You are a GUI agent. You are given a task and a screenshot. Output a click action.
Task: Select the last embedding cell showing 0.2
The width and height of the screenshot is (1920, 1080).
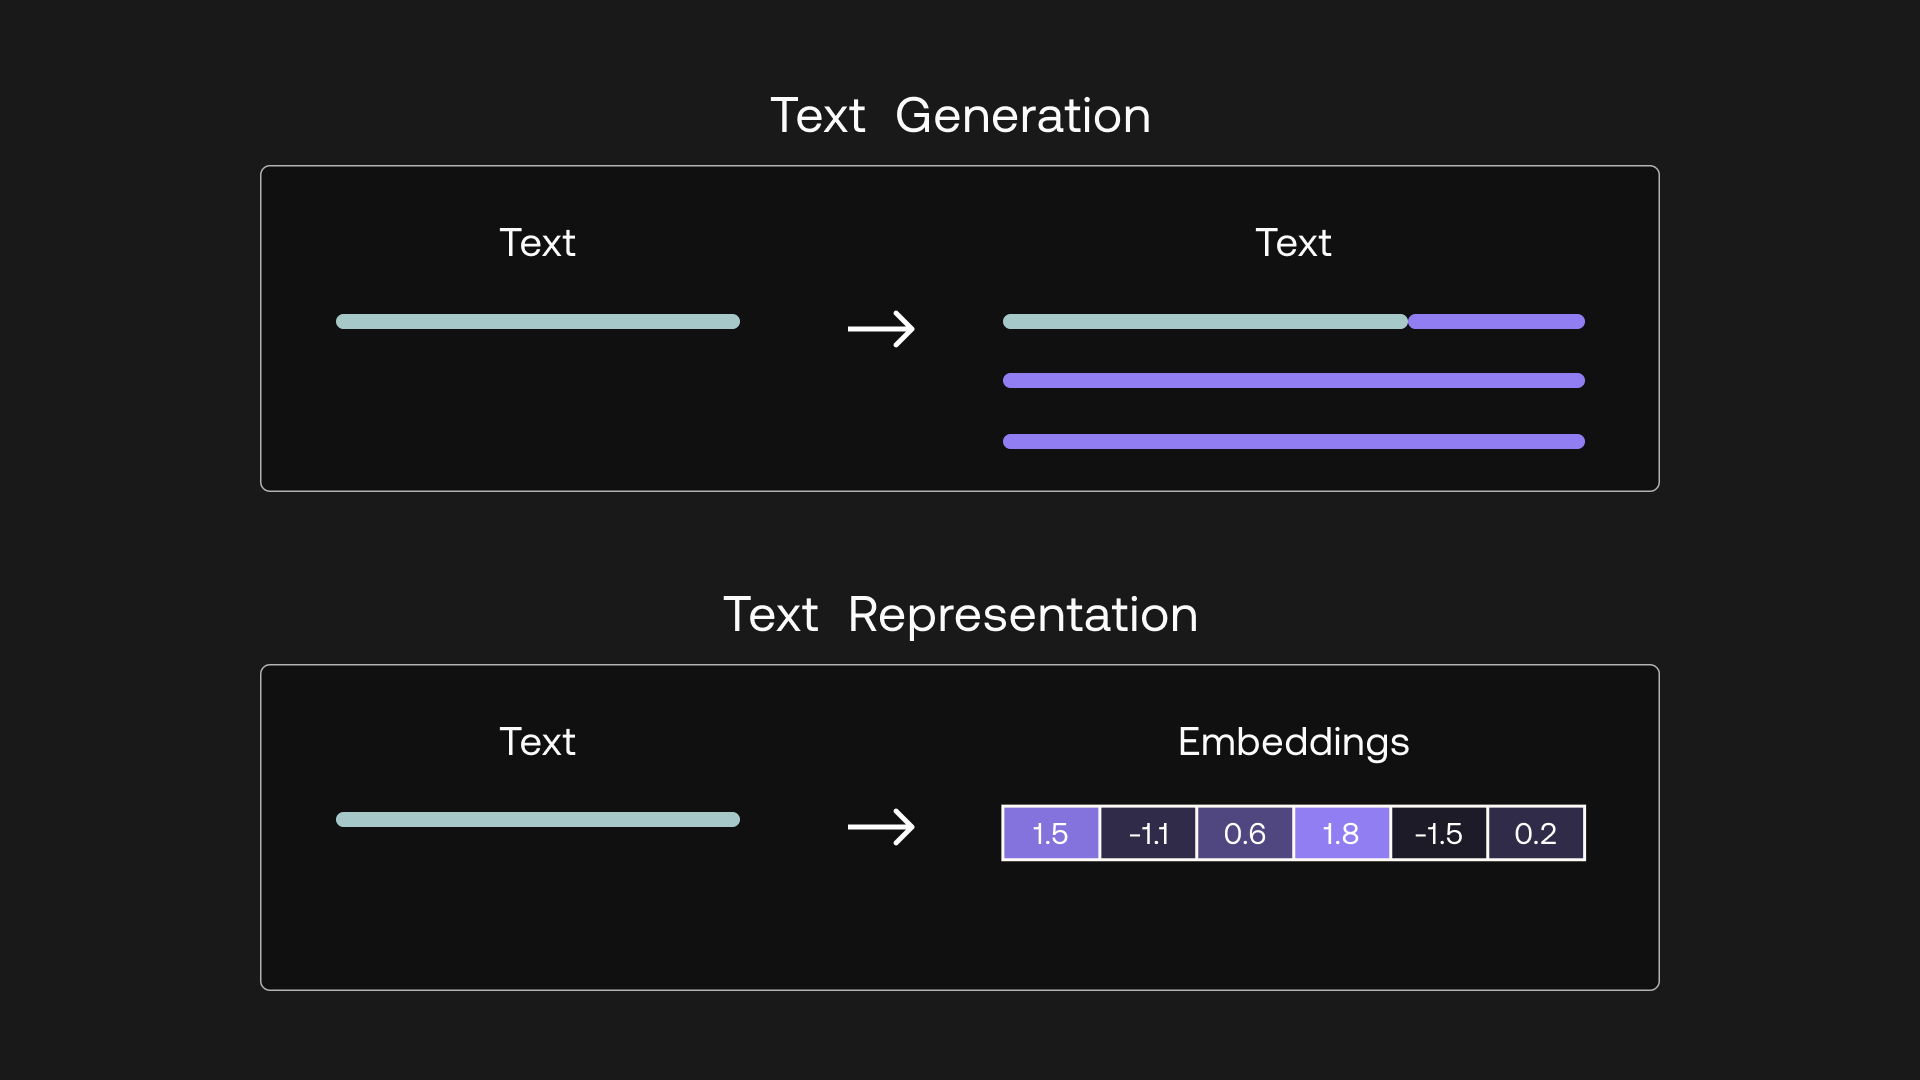click(1536, 833)
